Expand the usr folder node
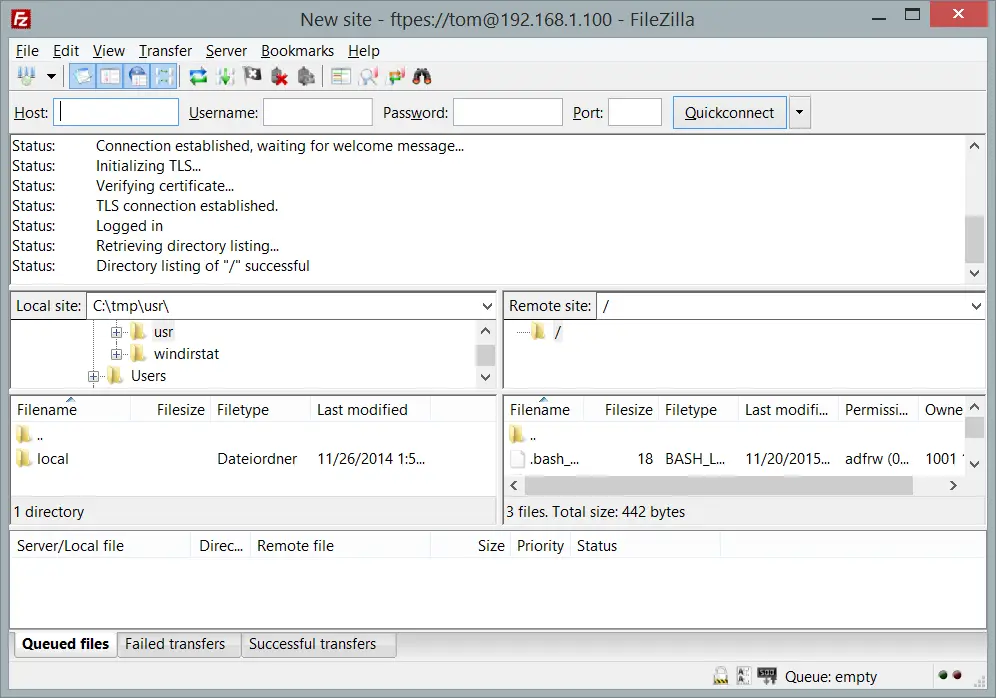This screenshot has width=996, height=698. coord(116,332)
